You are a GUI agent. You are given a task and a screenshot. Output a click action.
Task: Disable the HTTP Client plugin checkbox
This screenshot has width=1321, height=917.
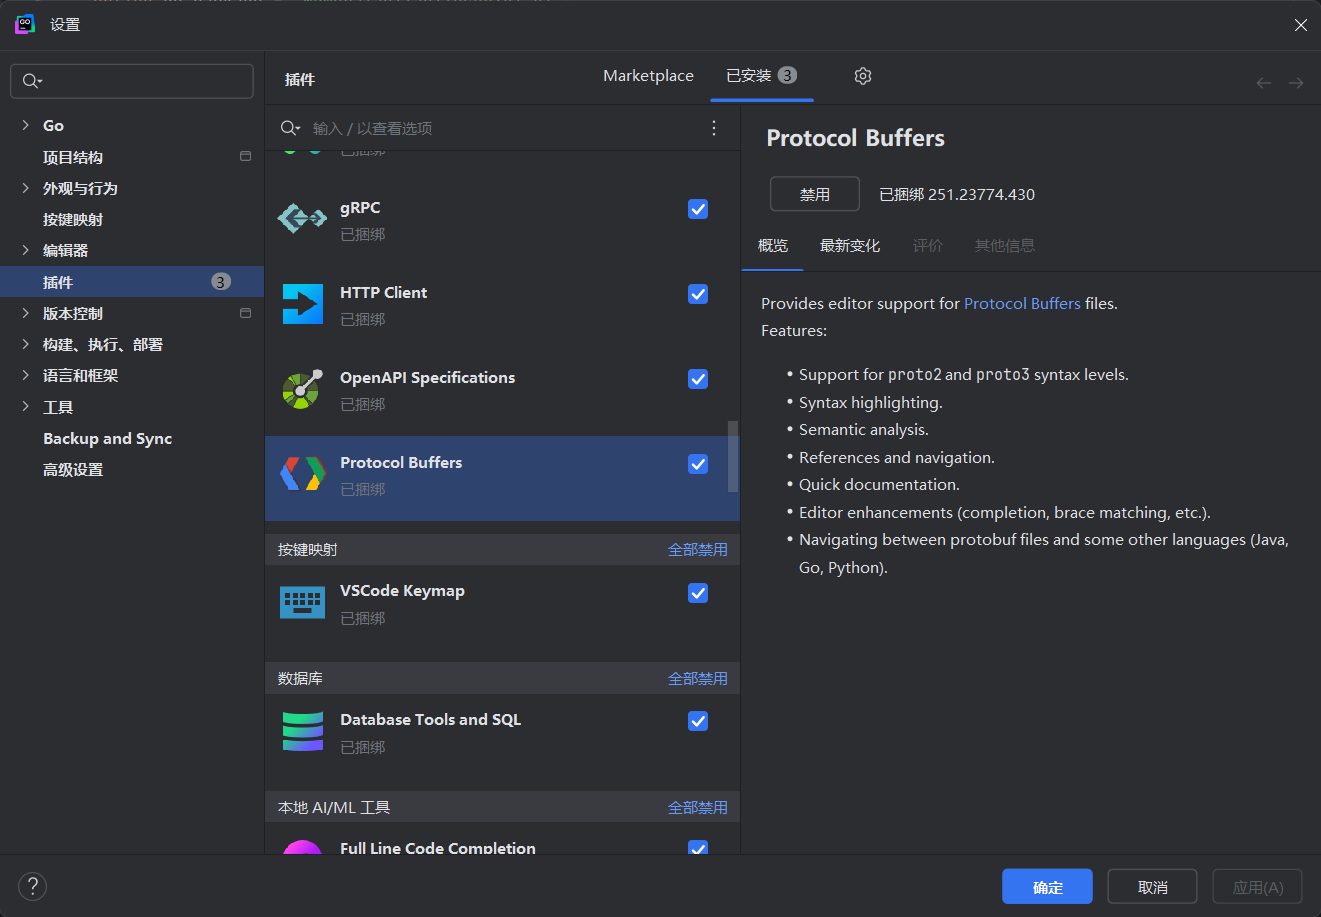698,294
